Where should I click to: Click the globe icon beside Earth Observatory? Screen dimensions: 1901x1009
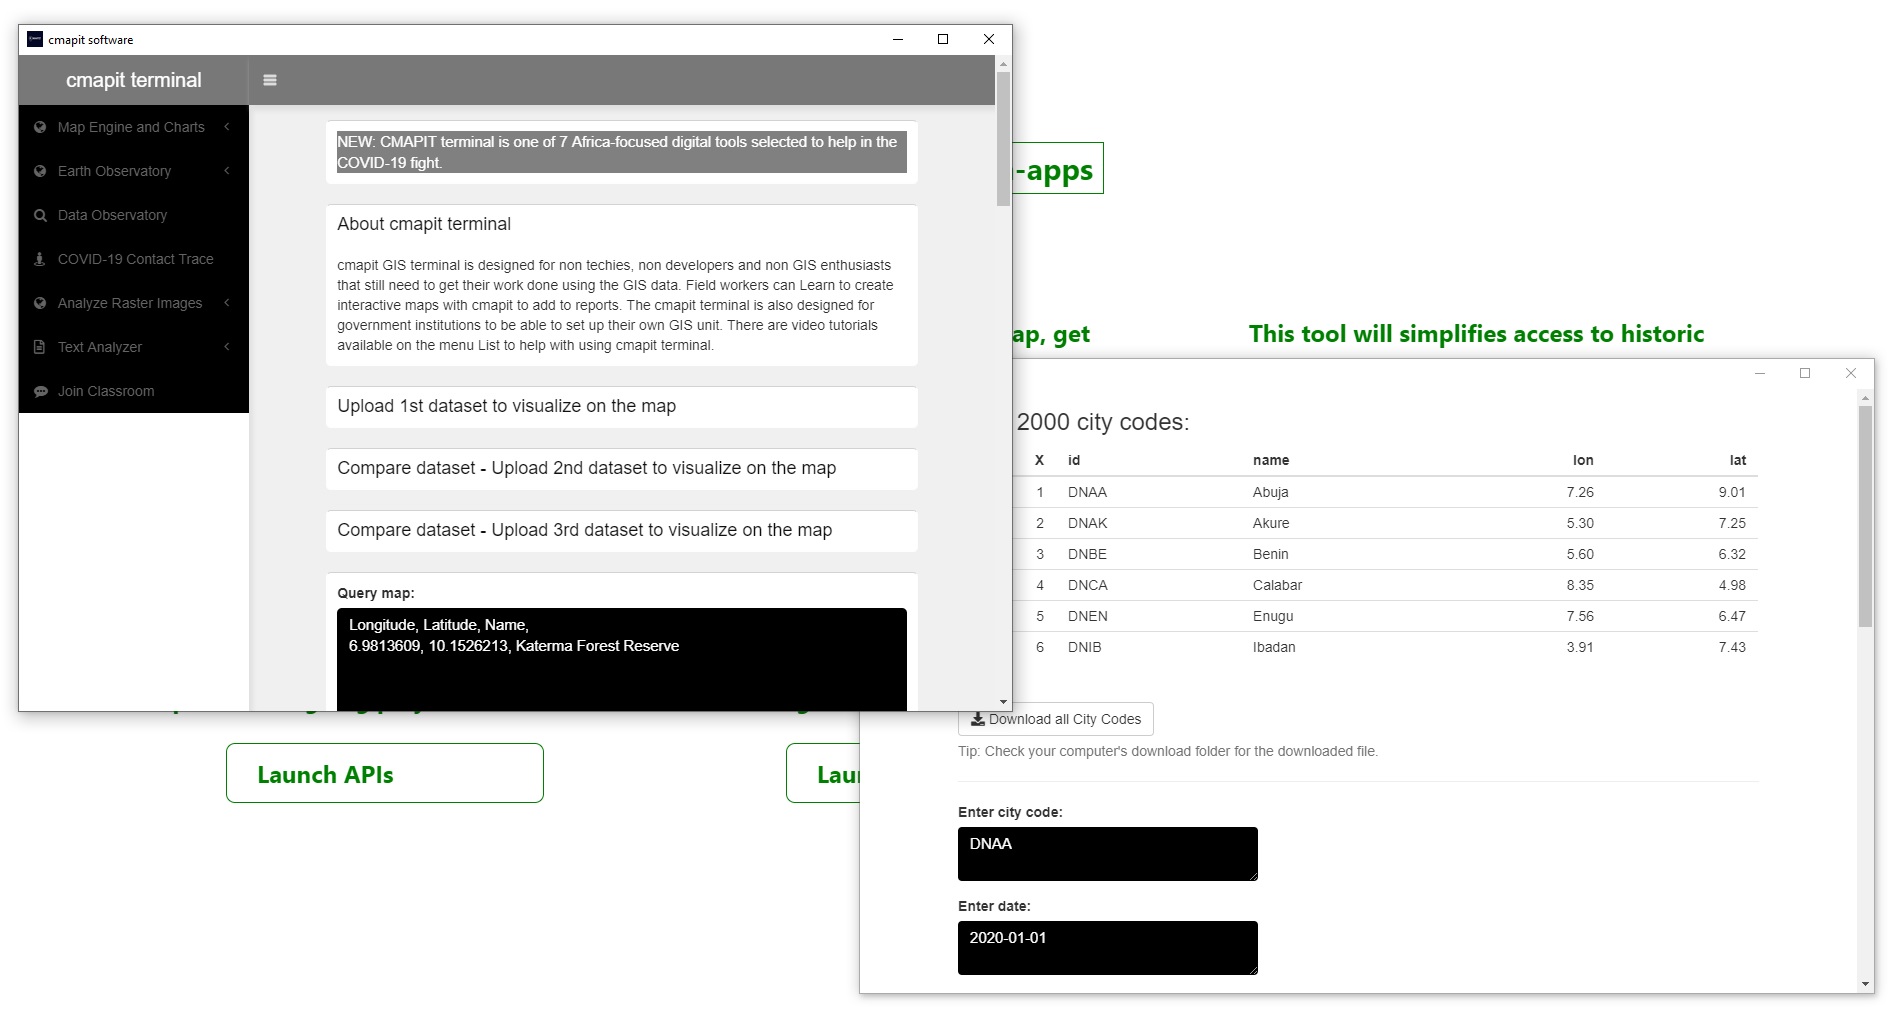pyautogui.click(x=40, y=171)
